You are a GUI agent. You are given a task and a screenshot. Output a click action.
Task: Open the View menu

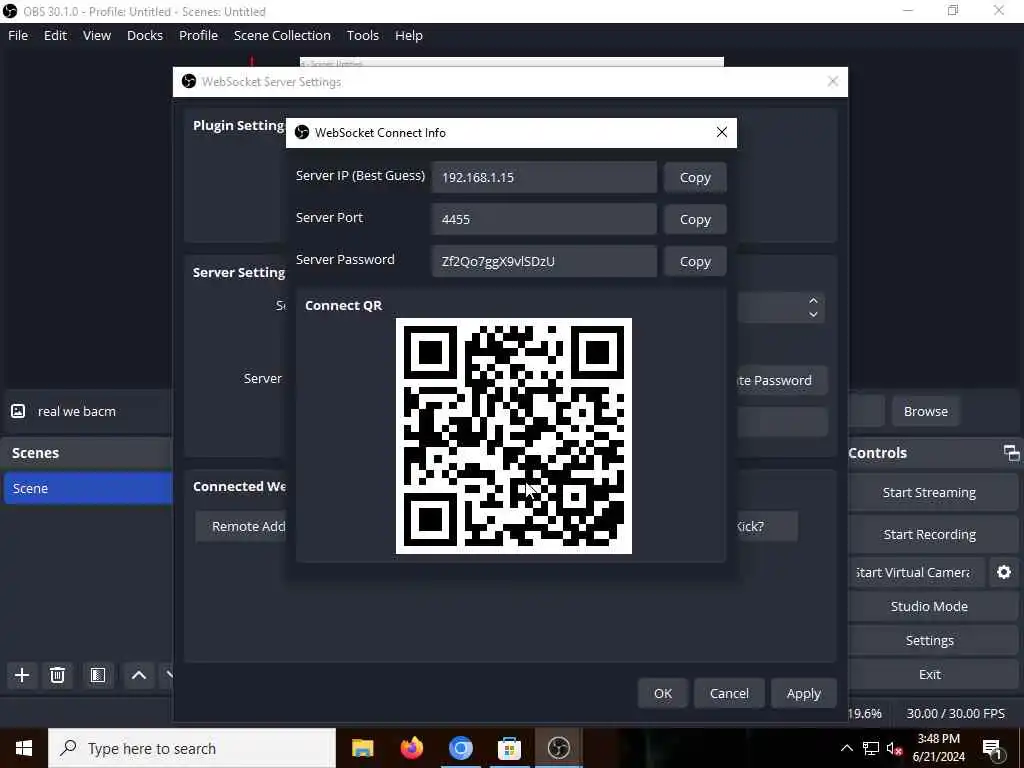coord(97,35)
